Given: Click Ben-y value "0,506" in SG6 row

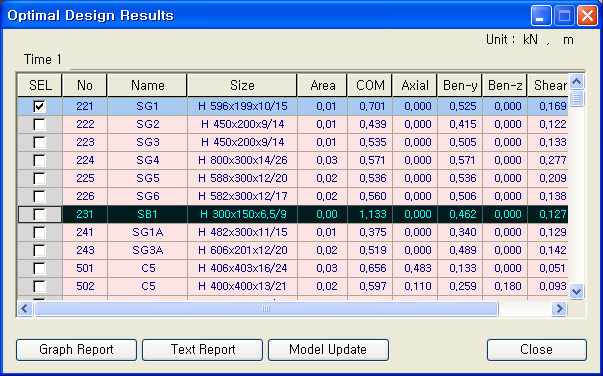Looking at the screenshot, I should click(x=460, y=196).
